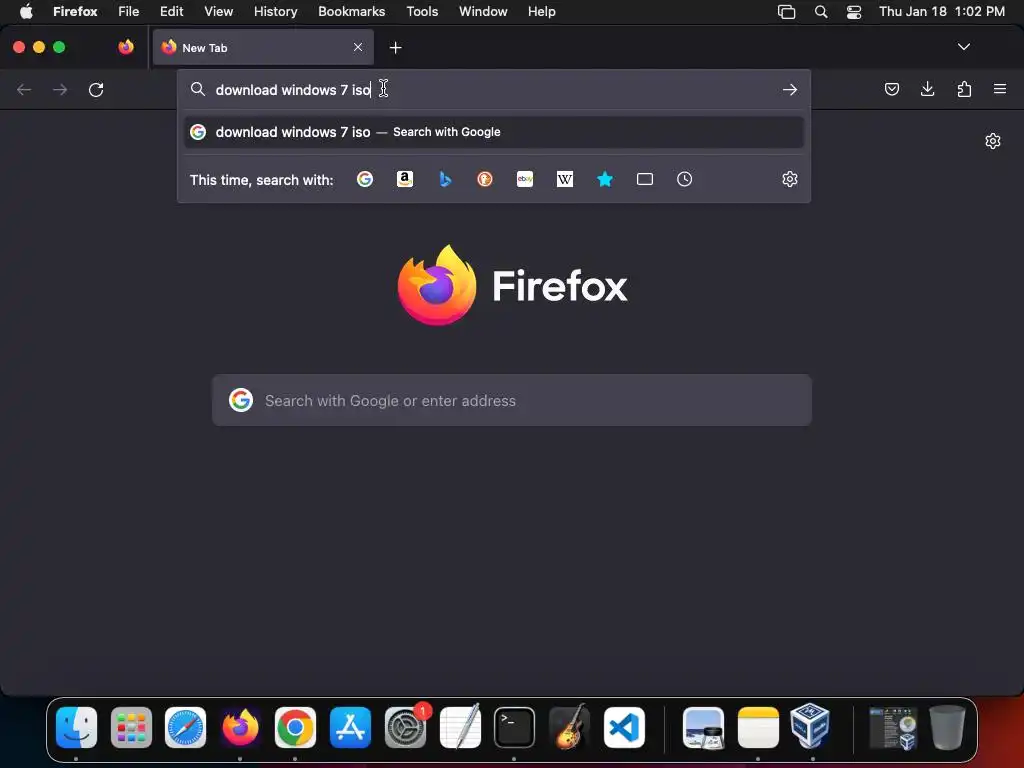Open VirtualBox from the Dock
The height and width of the screenshot is (768, 1024).
pyautogui.click(x=810, y=726)
